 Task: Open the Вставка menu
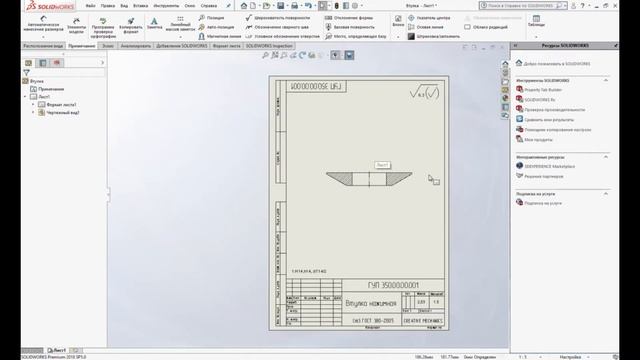tap(140, 6)
